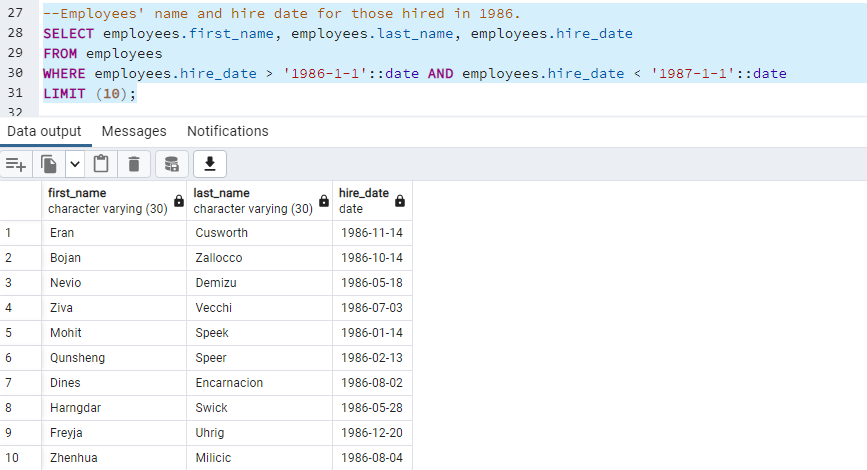Select the cell containing Dines
The height and width of the screenshot is (470, 867).
[x=114, y=383]
